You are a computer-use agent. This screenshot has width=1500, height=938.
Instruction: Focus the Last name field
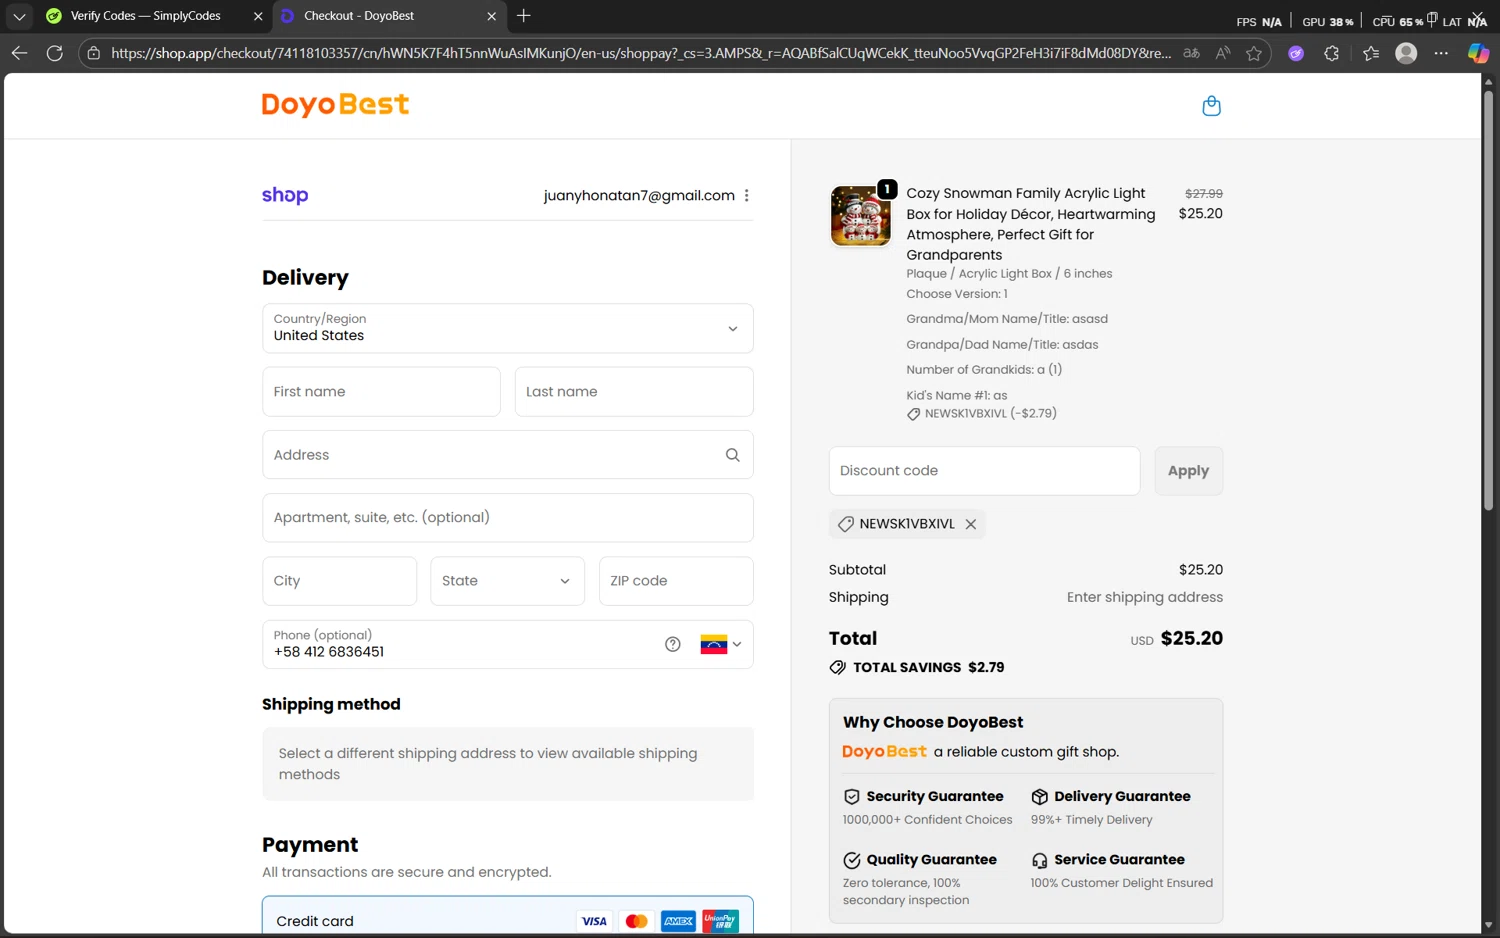pos(634,392)
